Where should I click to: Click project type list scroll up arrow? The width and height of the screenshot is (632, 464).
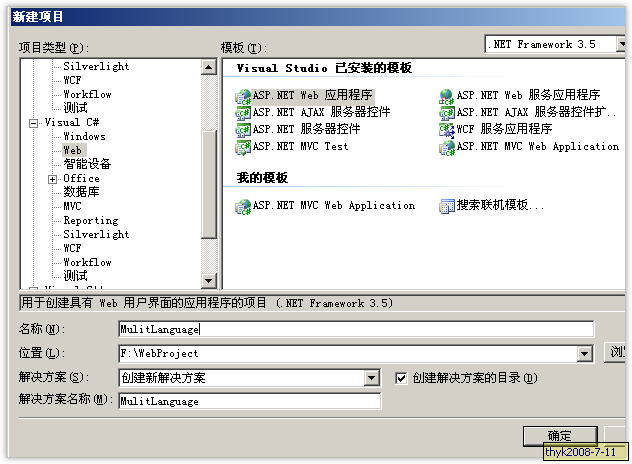[208, 67]
